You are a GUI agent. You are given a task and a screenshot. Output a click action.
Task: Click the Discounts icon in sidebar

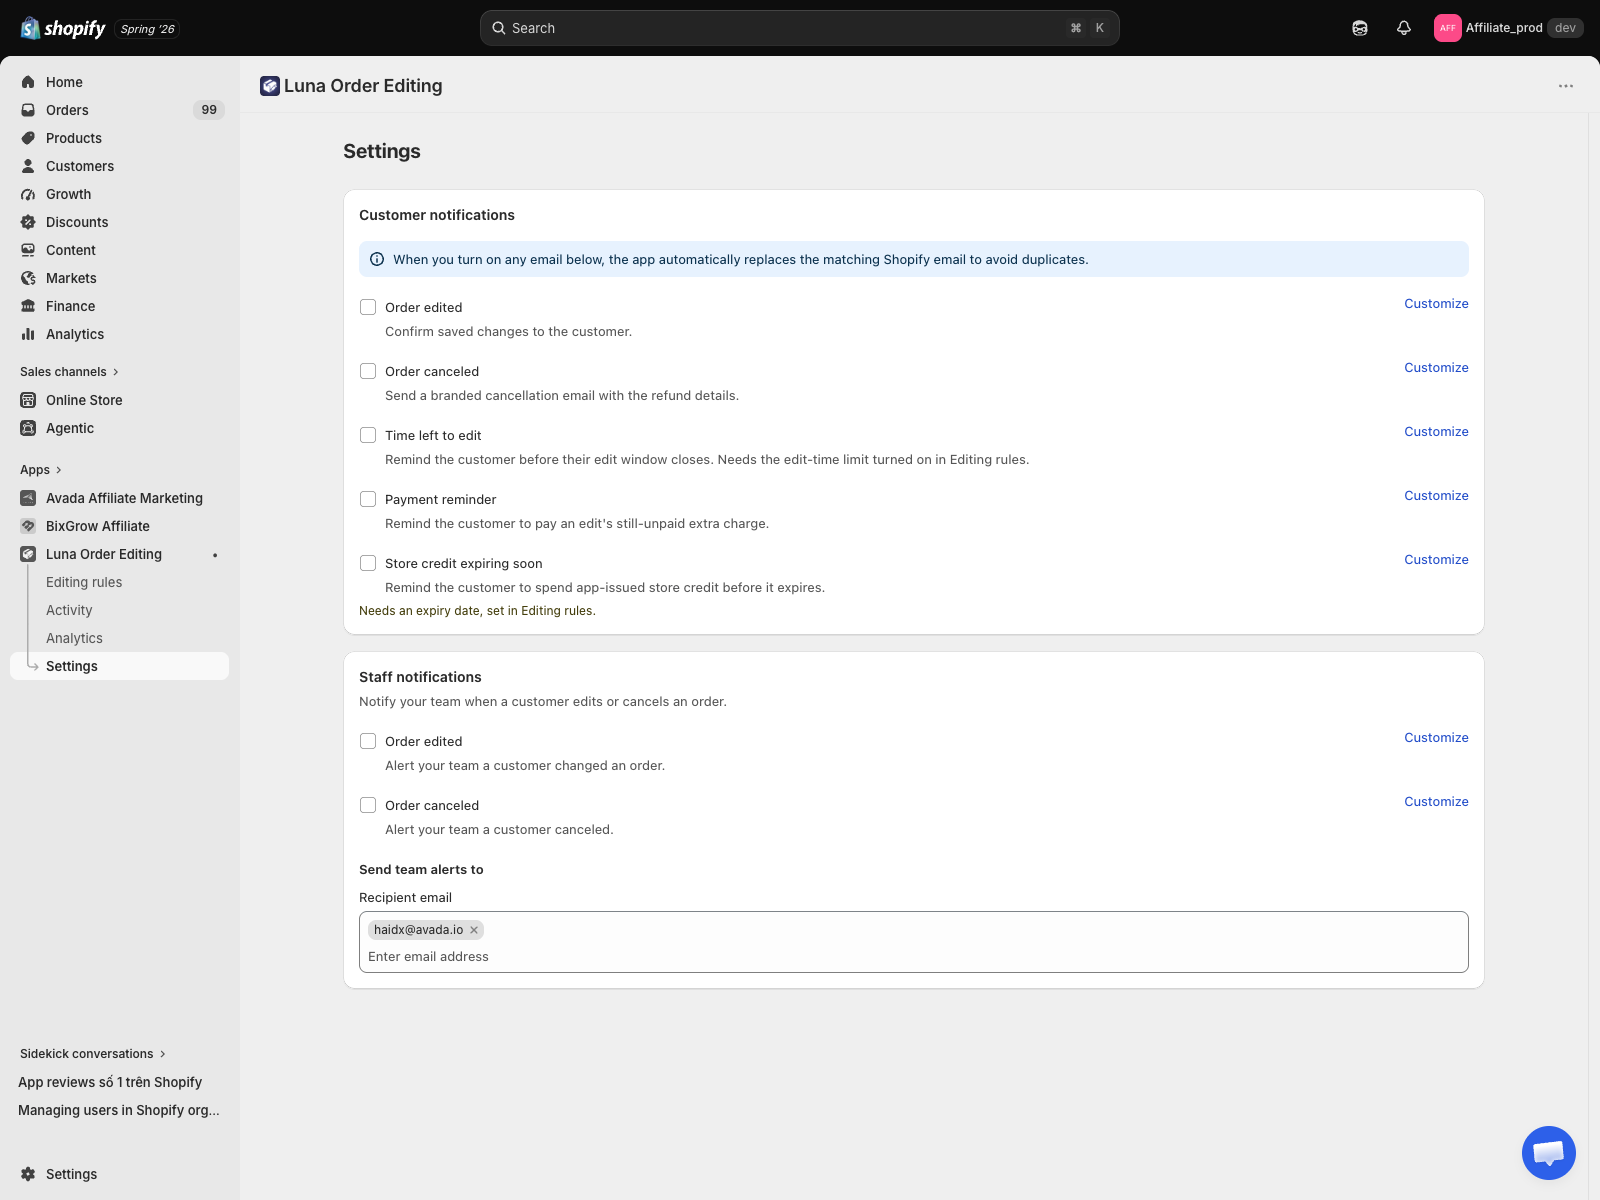tap(28, 222)
